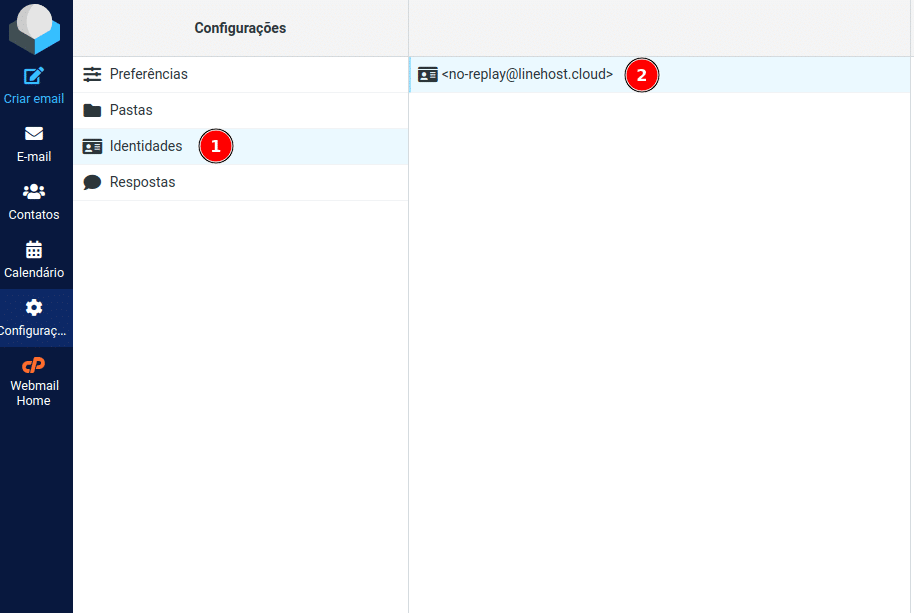The image size is (914, 613).
Task: Go to the Respostas section
Action: pos(142,182)
